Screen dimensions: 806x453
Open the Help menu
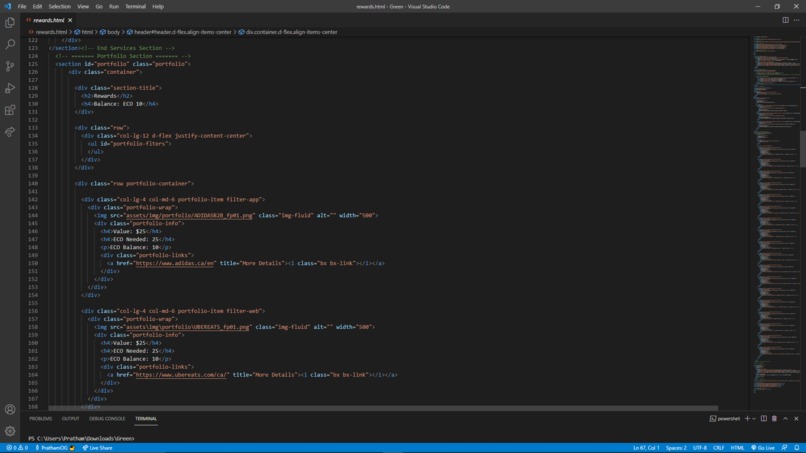(158, 7)
